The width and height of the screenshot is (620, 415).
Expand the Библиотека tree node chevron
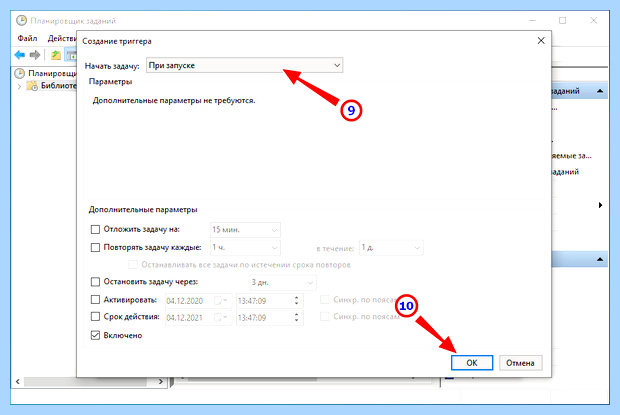pyautogui.click(x=19, y=86)
